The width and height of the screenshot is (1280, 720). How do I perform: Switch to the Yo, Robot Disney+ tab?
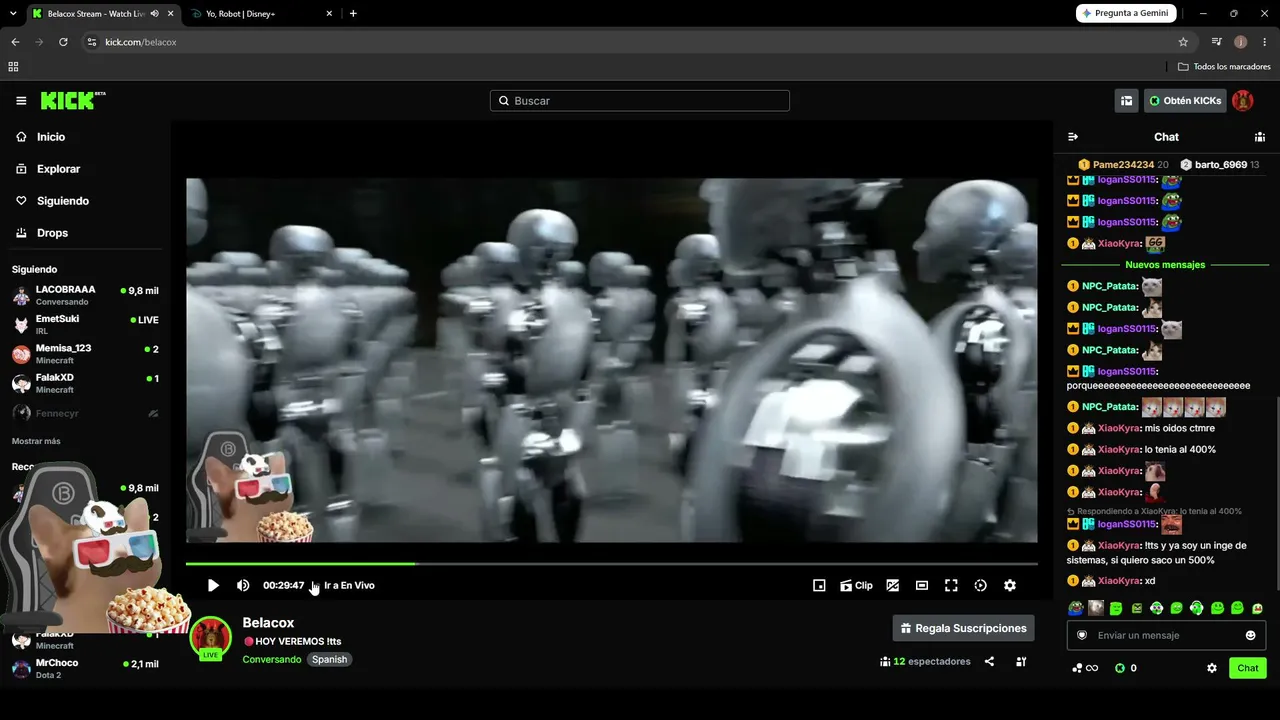coord(261,14)
